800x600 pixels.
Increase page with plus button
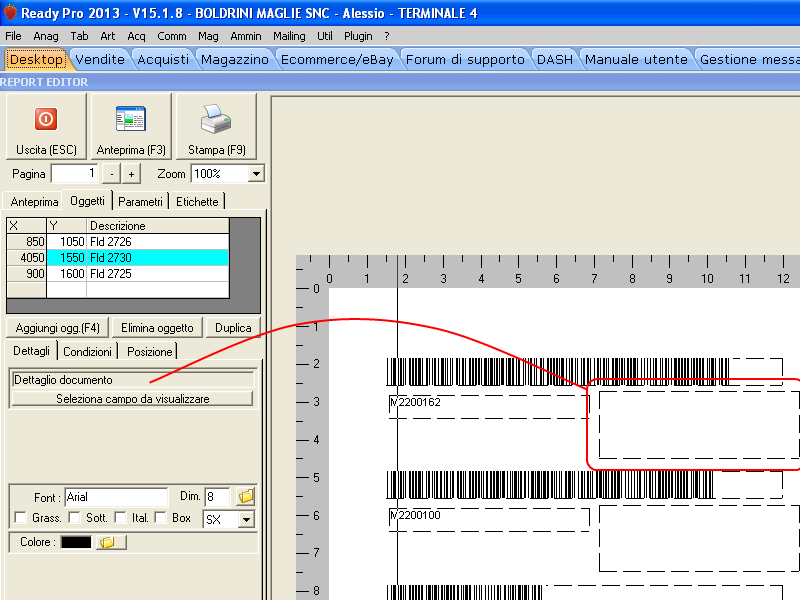(x=131, y=174)
